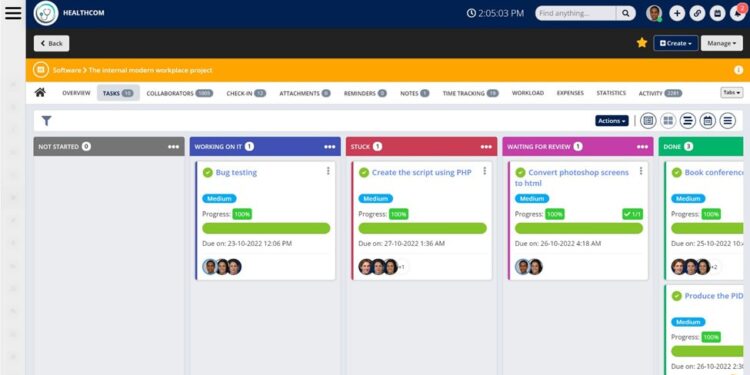
Task: Open the Reminders tab
Action: pyautogui.click(x=365, y=93)
